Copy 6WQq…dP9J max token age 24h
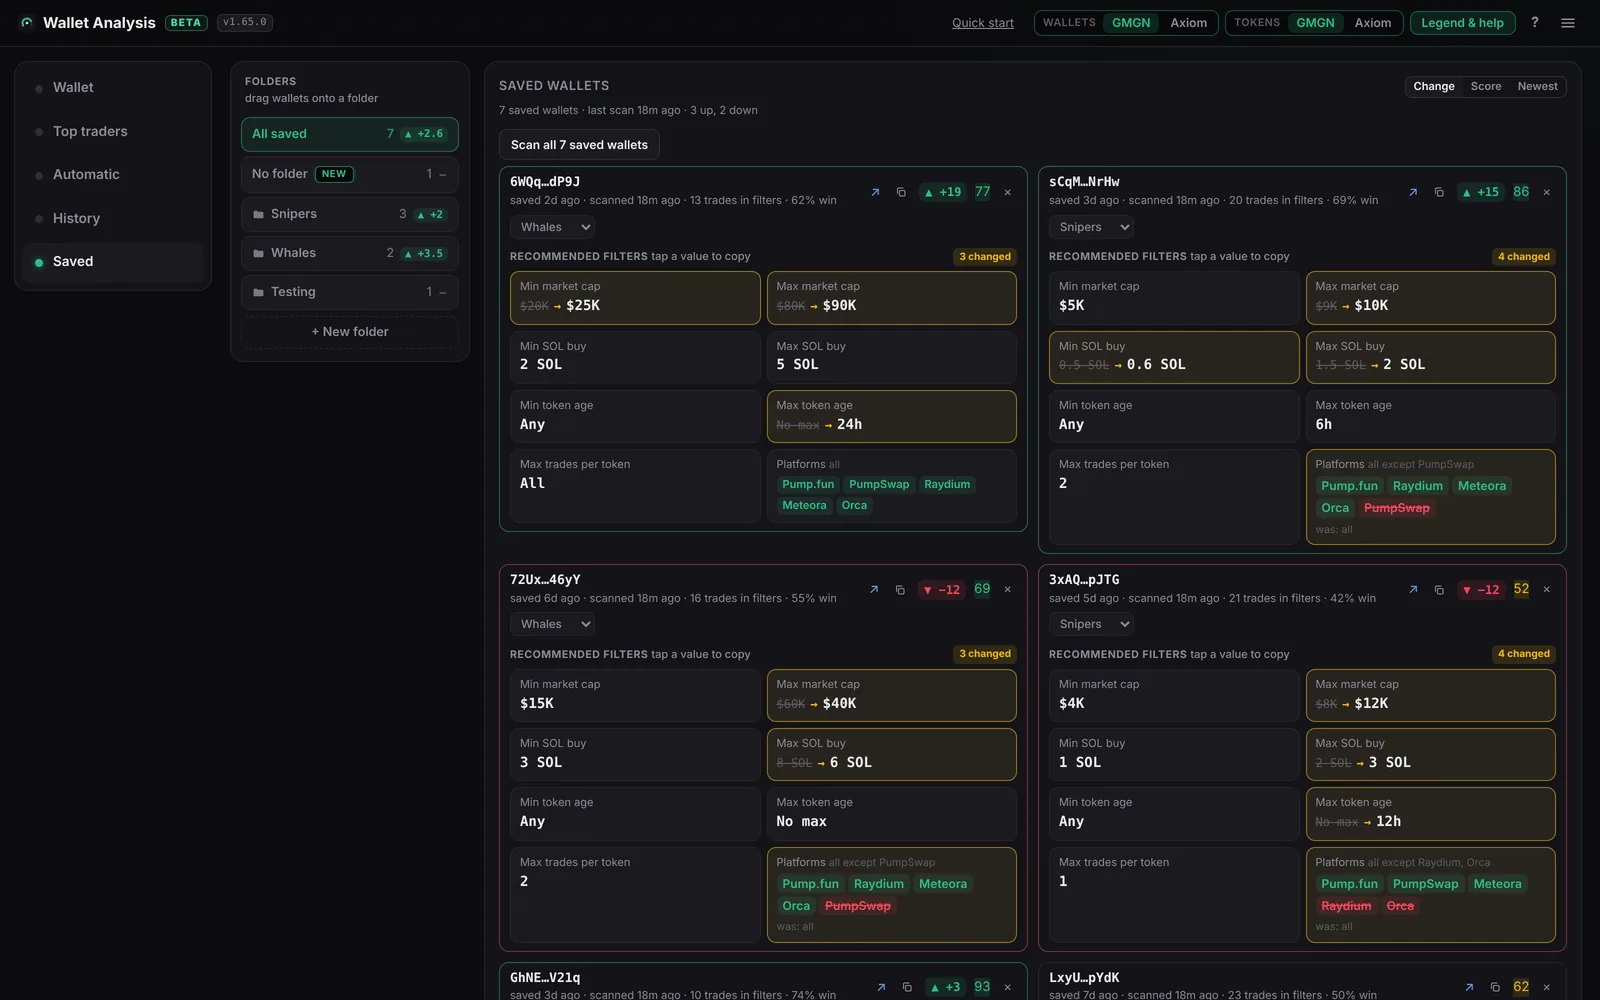 click(x=891, y=416)
